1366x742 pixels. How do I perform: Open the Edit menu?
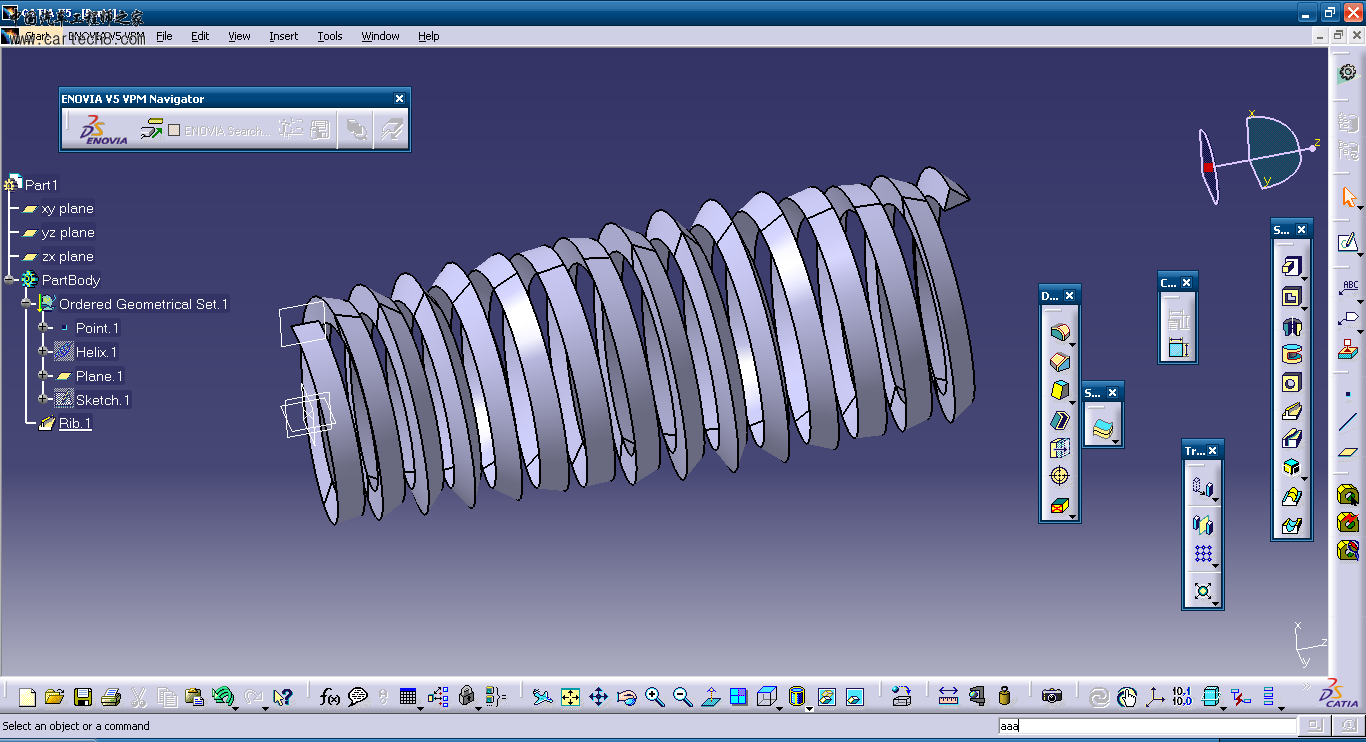point(200,36)
